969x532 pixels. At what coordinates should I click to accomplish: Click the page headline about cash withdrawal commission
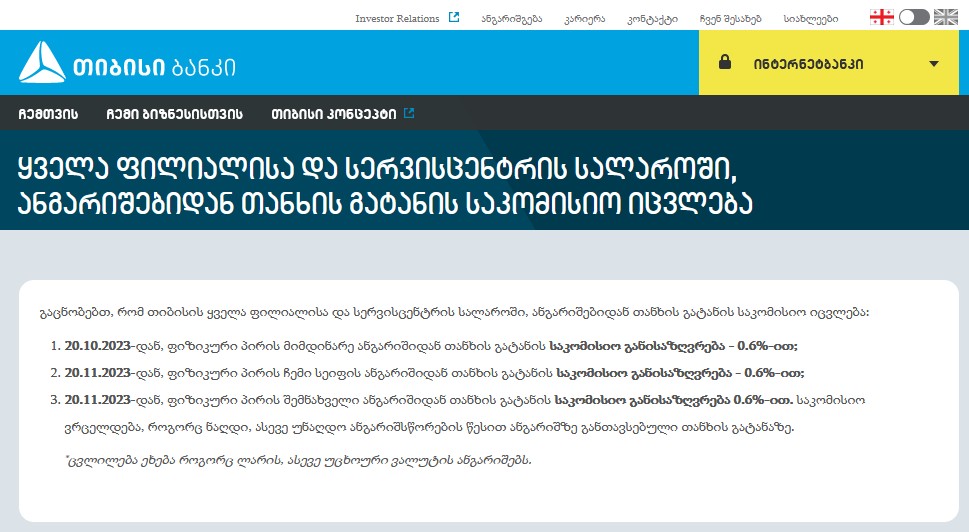[x=385, y=185]
